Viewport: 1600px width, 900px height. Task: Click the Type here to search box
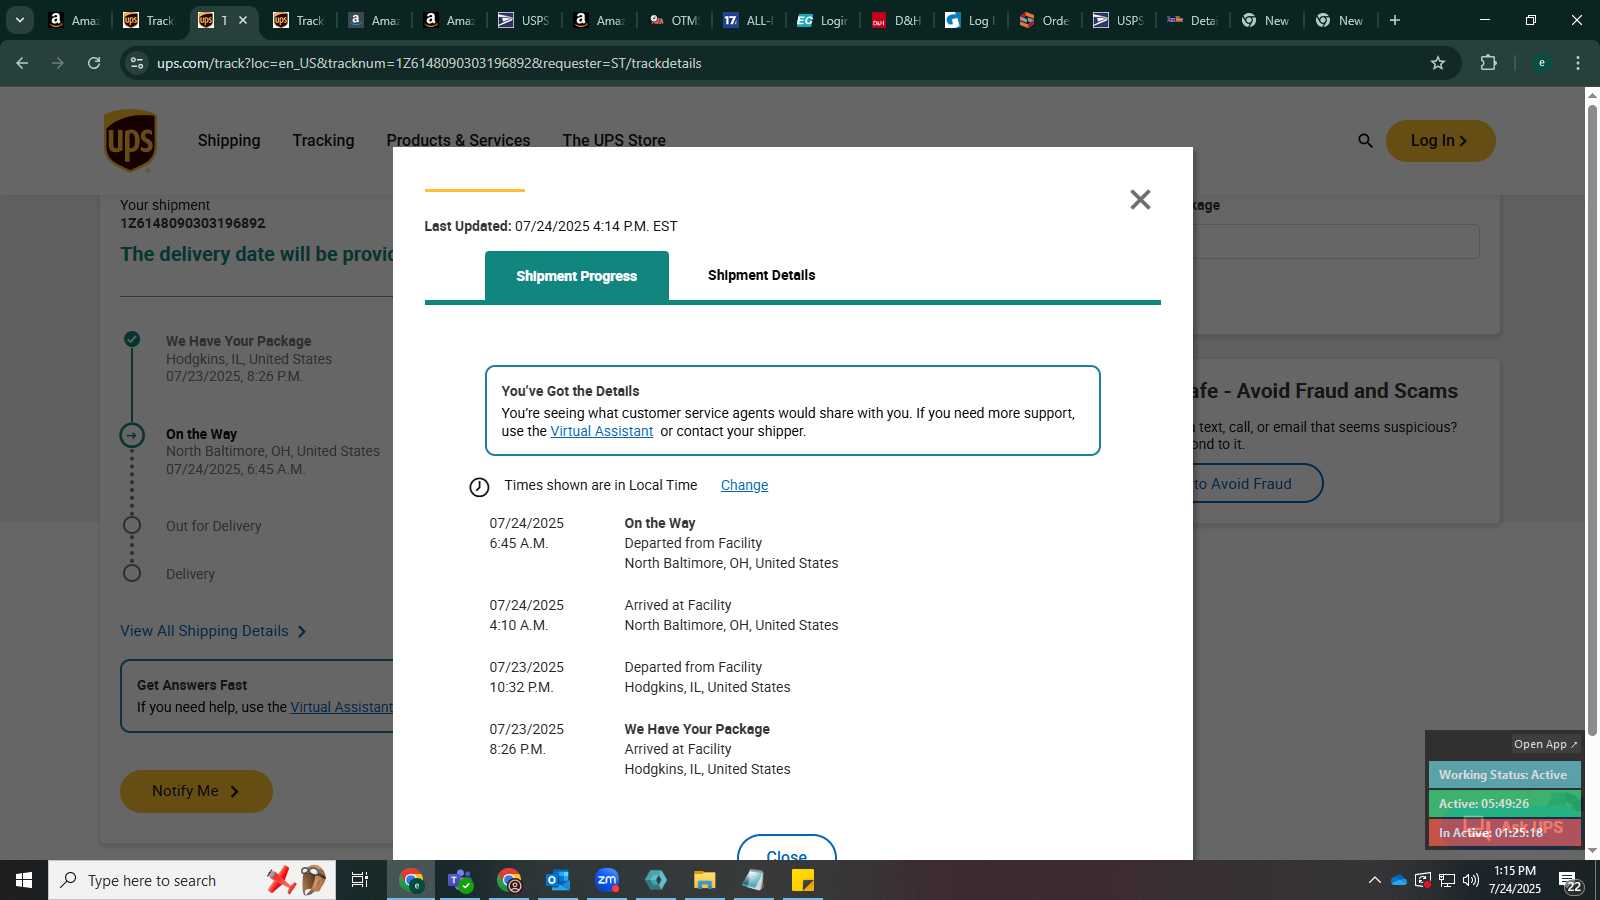click(192, 880)
